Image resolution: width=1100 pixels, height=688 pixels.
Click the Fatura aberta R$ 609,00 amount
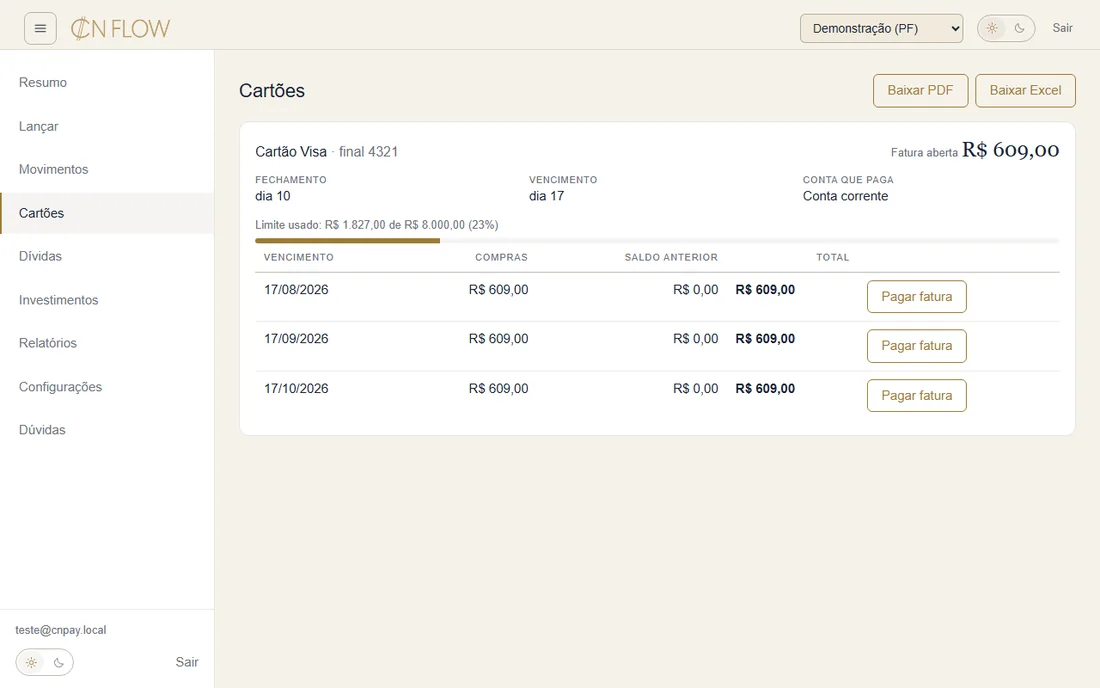pyautogui.click(x=1010, y=150)
